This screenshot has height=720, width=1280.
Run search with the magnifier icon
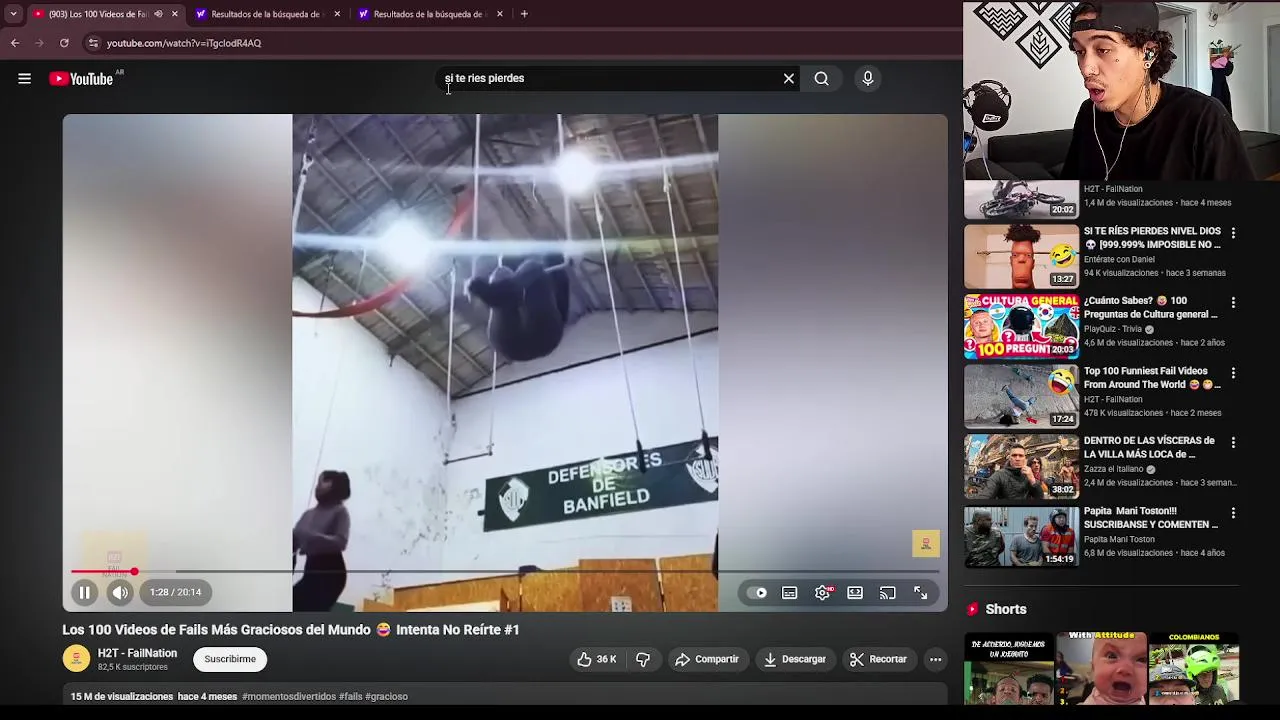tap(821, 78)
